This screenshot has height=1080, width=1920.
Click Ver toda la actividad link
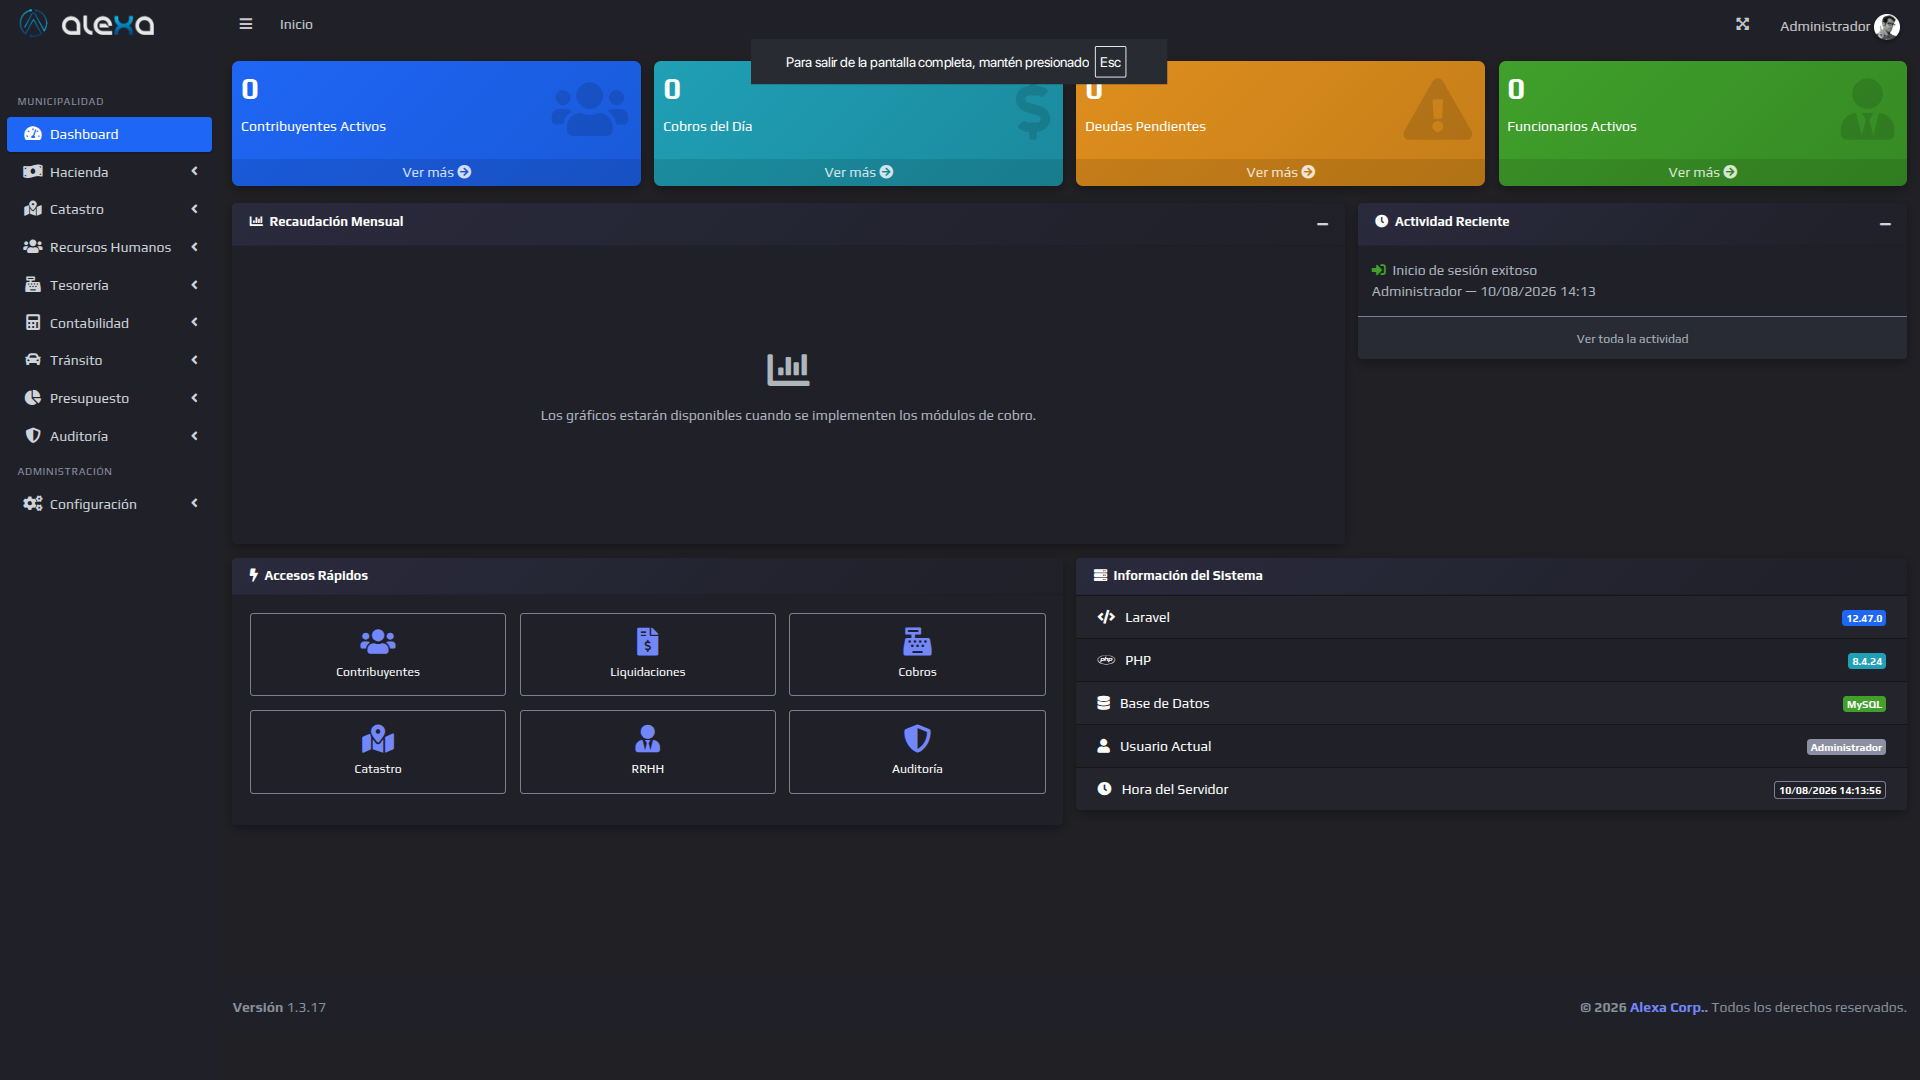click(x=1632, y=339)
